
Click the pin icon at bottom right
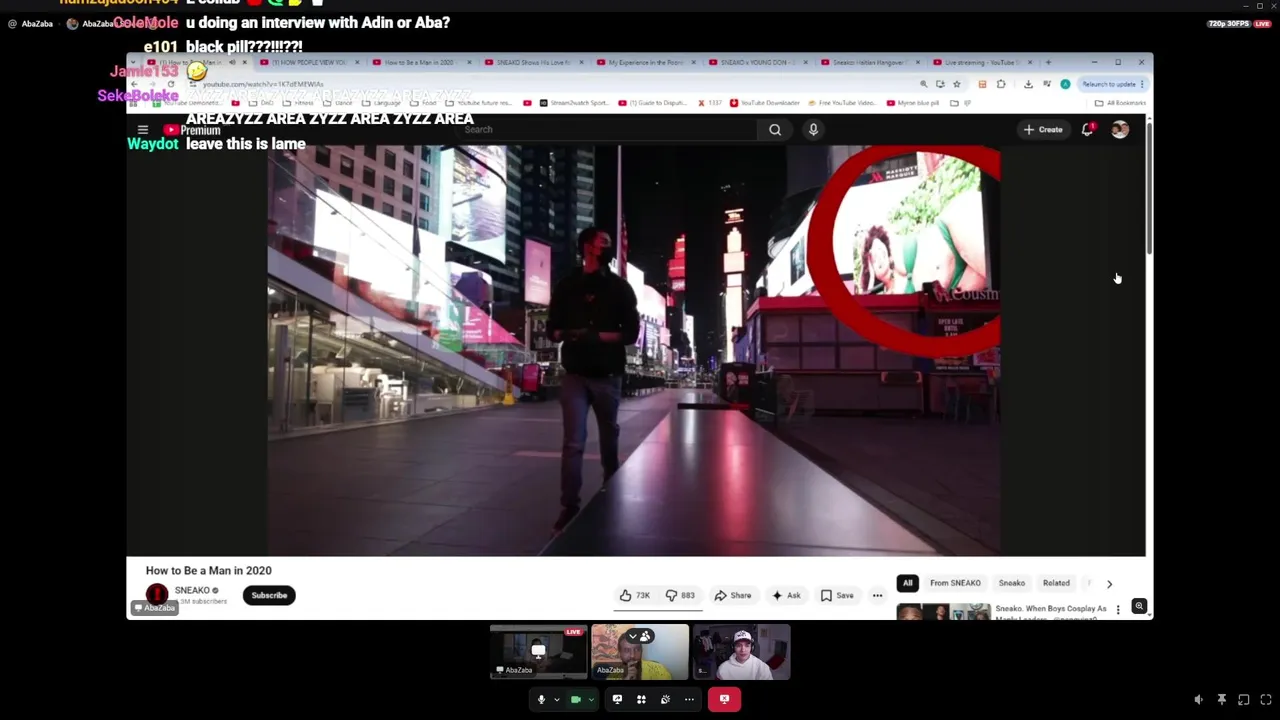(1221, 700)
